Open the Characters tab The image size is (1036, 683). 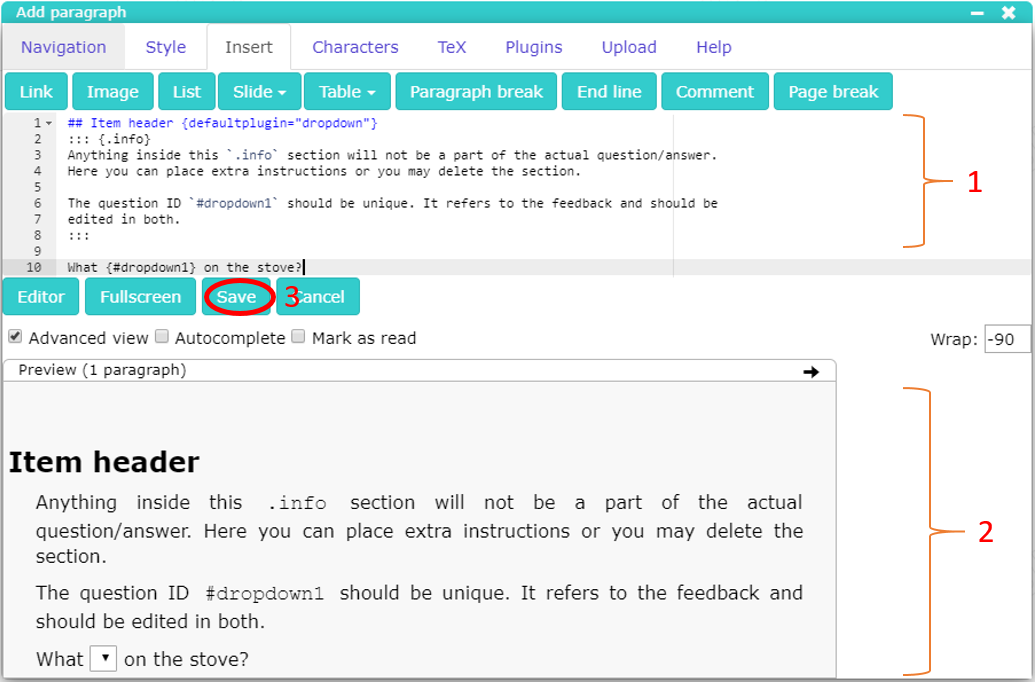pyautogui.click(x=355, y=47)
